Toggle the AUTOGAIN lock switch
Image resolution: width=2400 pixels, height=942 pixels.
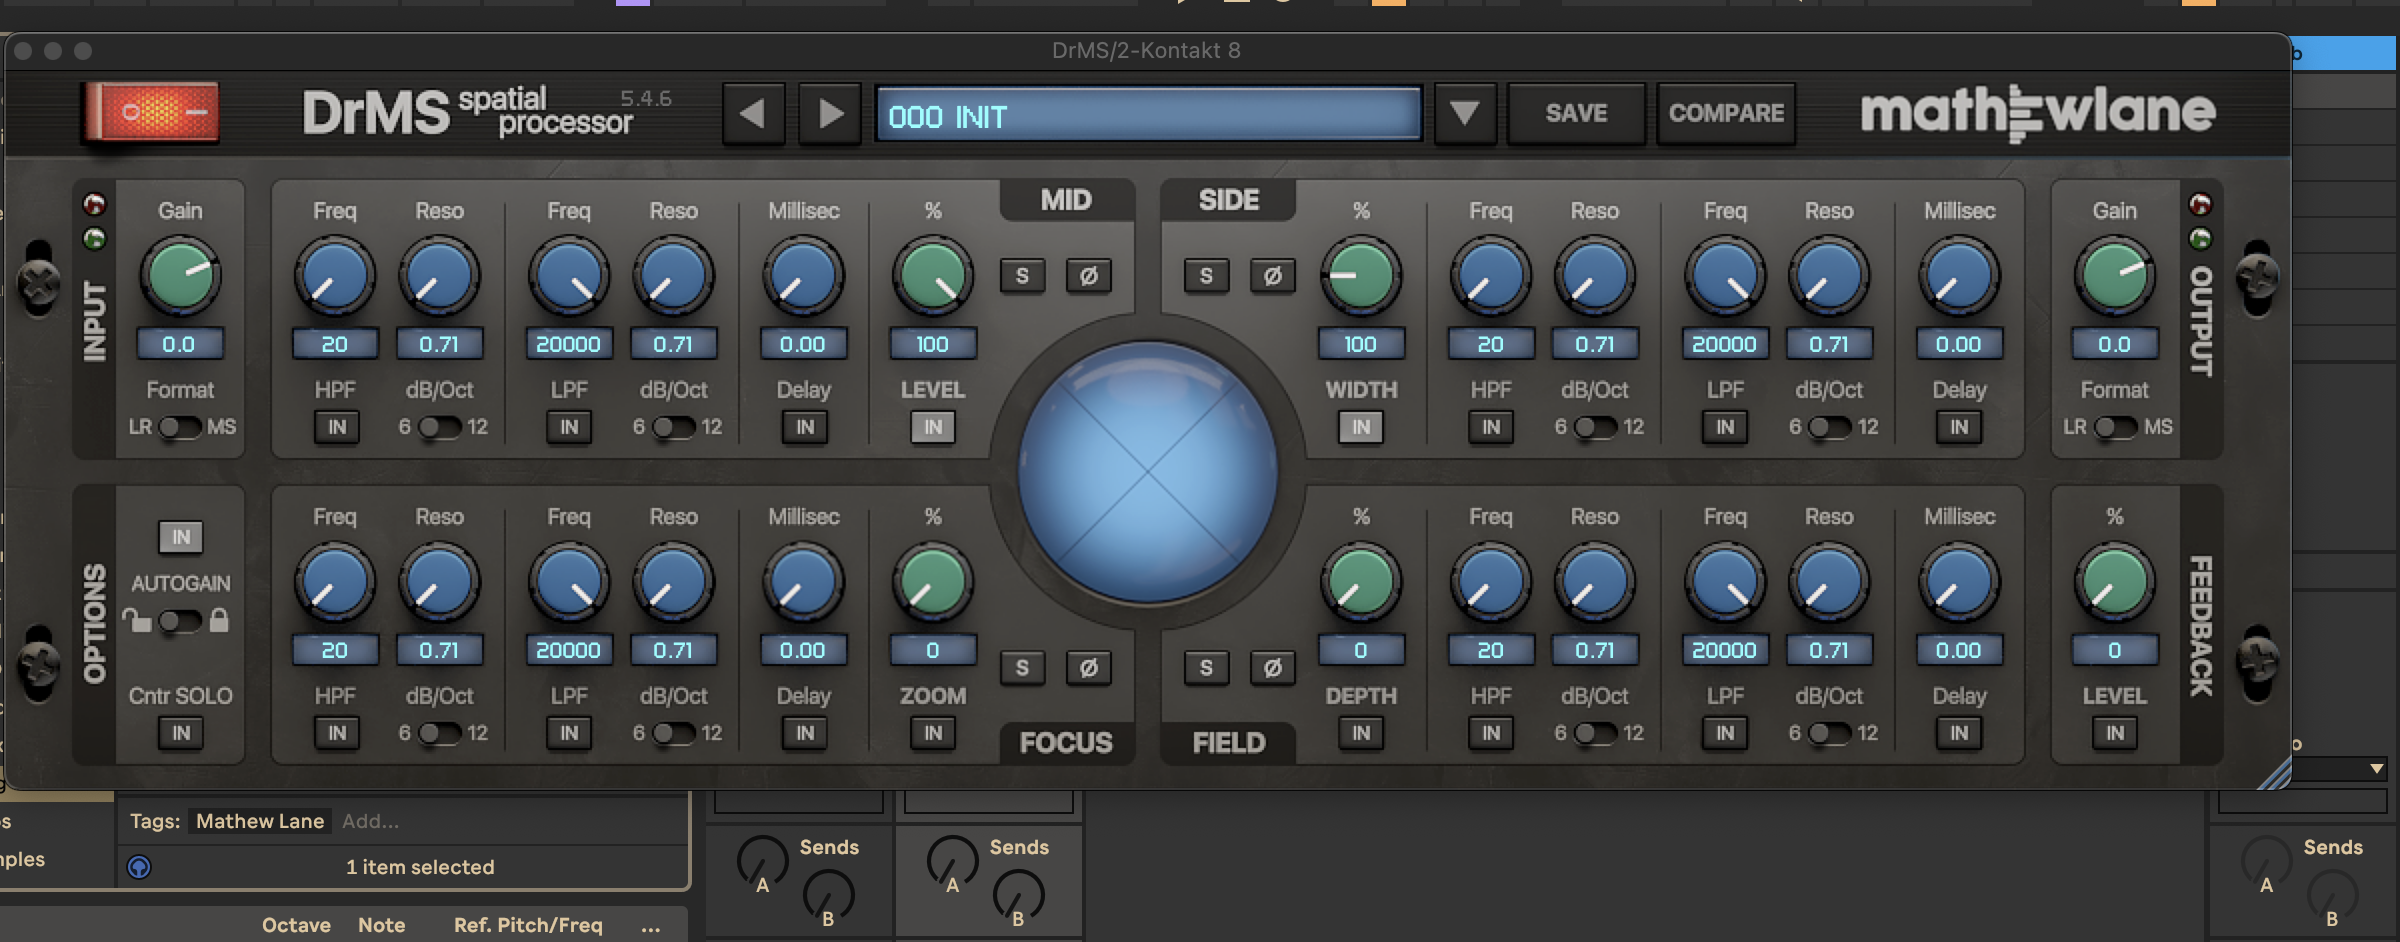click(x=180, y=621)
